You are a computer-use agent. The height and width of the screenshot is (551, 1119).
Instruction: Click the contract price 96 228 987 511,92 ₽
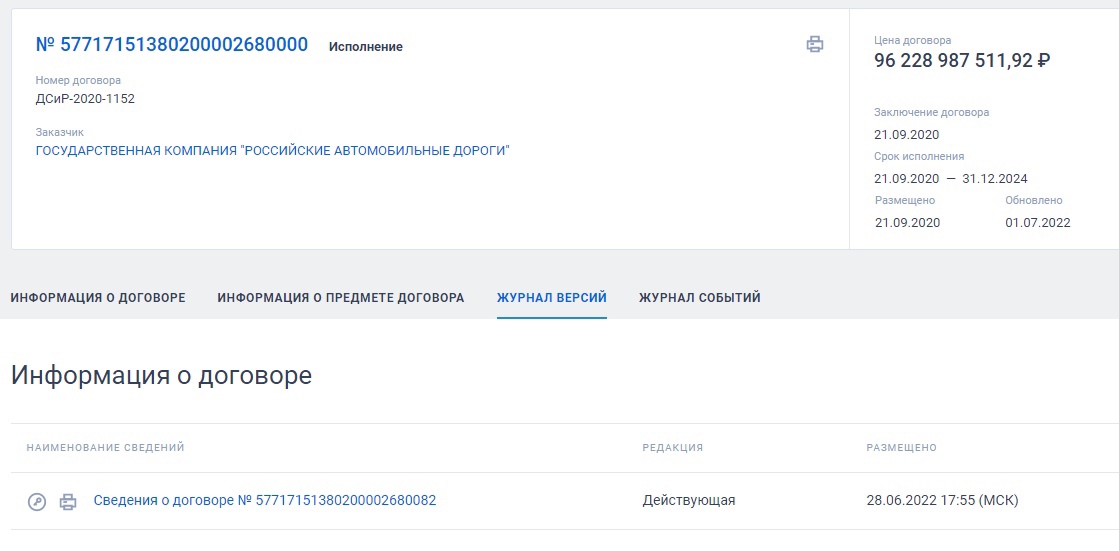click(962, 61)
